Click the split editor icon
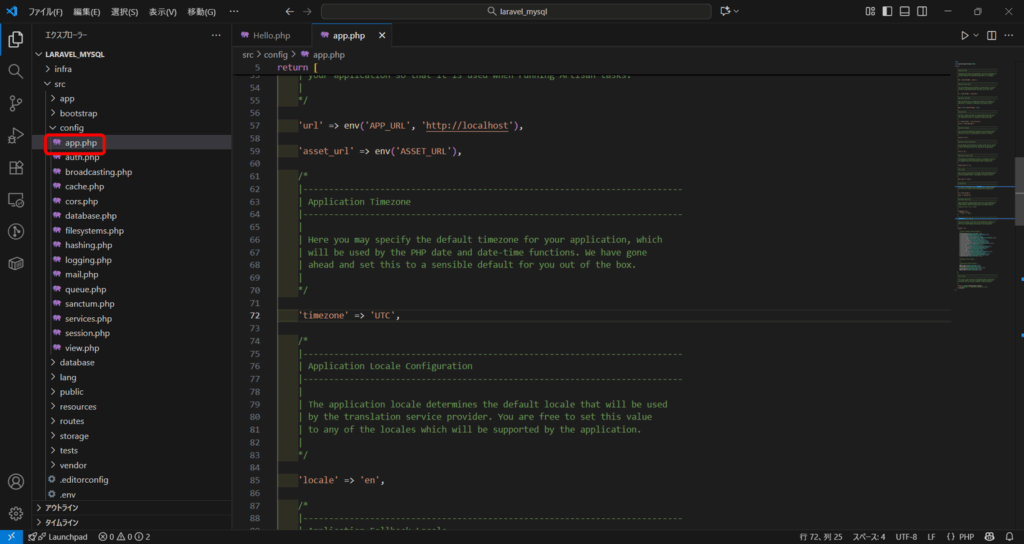Image resolution: width=1024 pixels, height=544 pixels. (992, 35)
